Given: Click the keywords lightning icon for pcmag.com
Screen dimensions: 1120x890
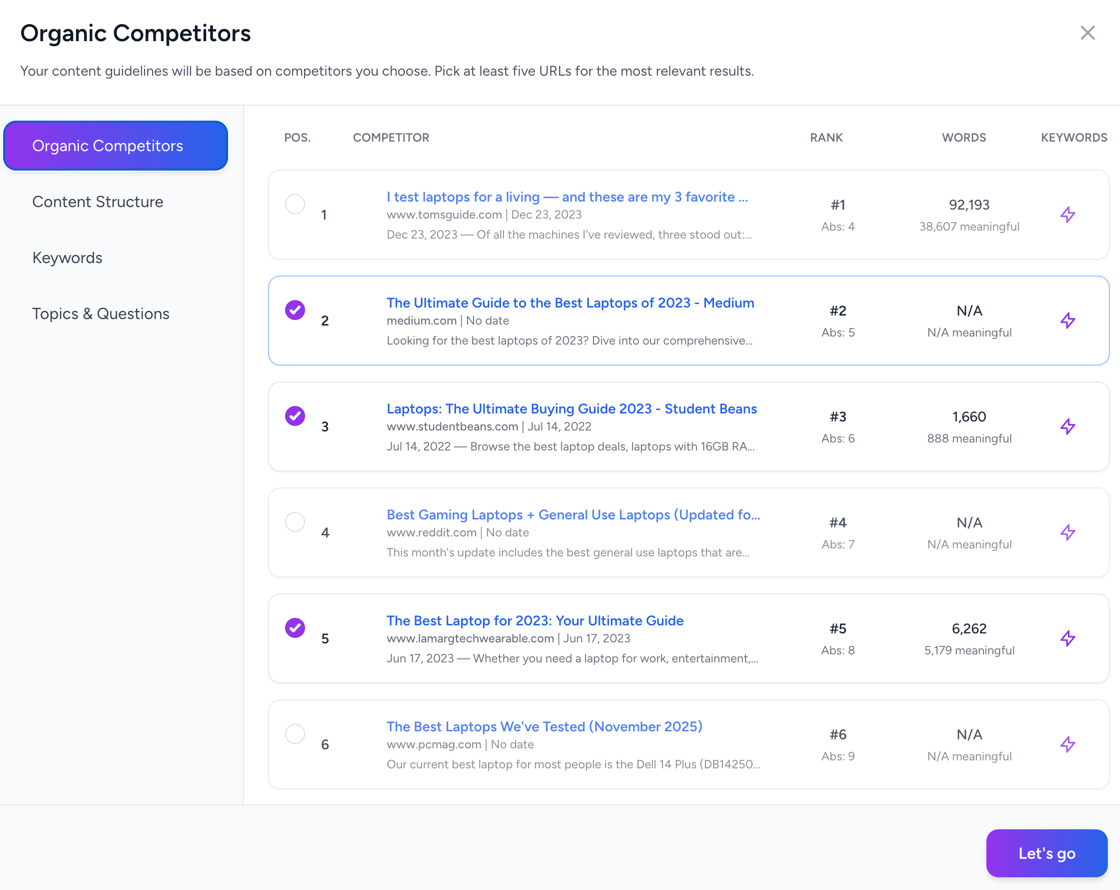Looking at the screenshot, I should (x=1068, y=745).
